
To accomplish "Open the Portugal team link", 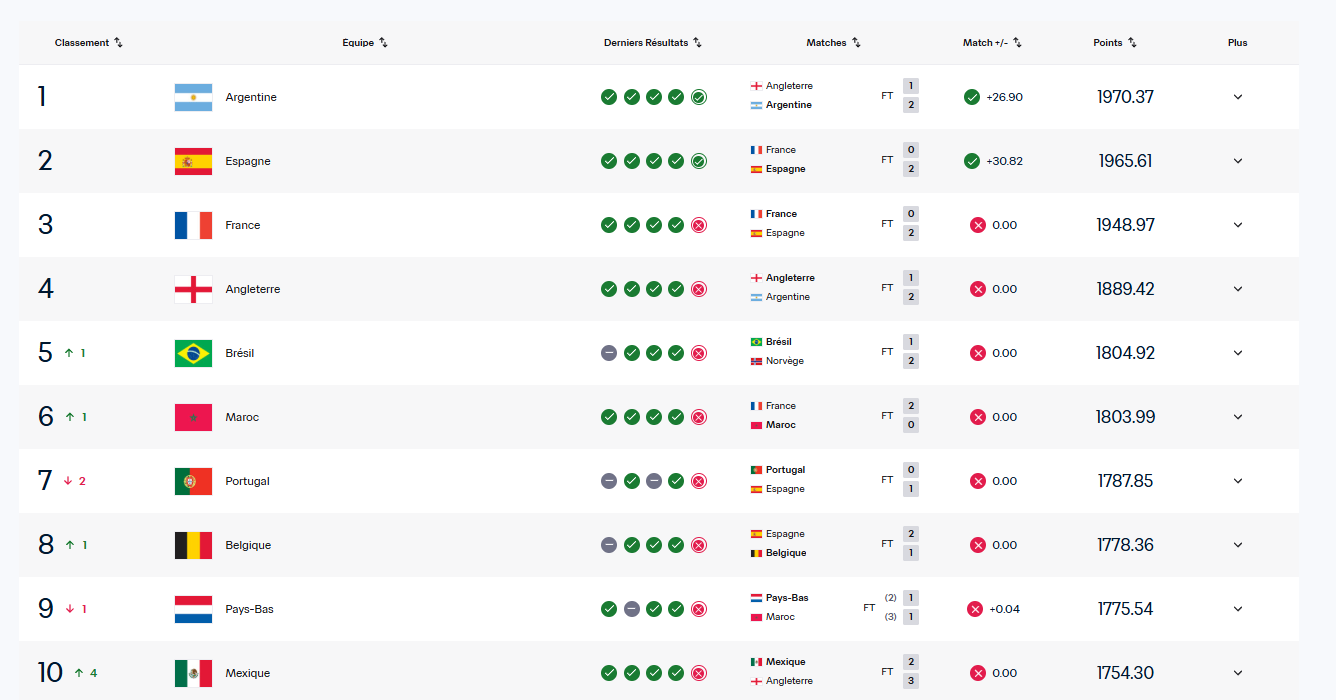I will (x=248, y=481).
